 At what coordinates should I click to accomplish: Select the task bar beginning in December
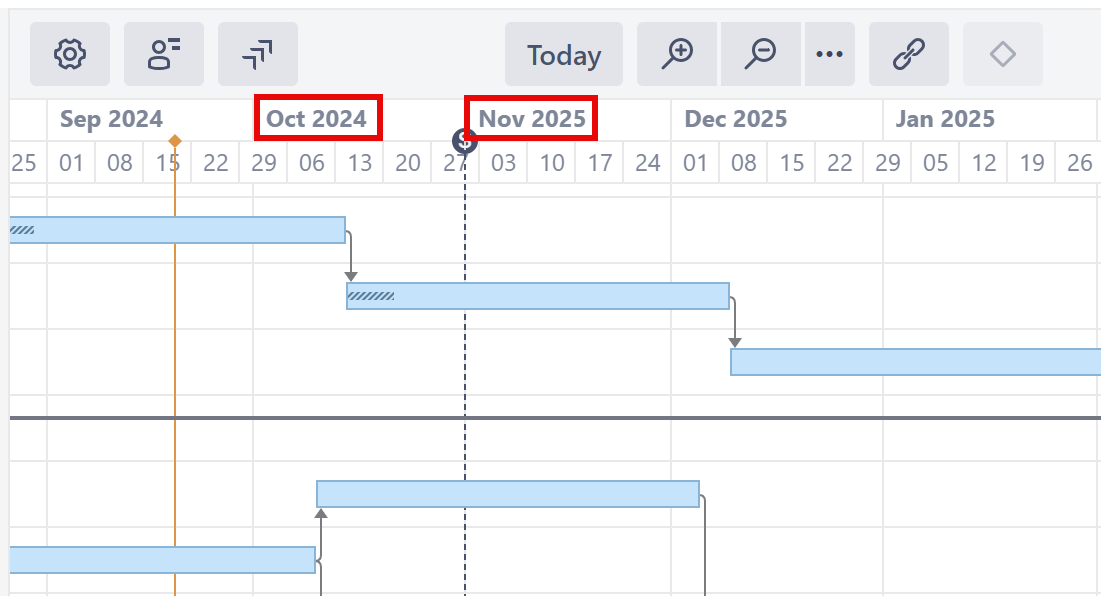click(x=900, y=362)
